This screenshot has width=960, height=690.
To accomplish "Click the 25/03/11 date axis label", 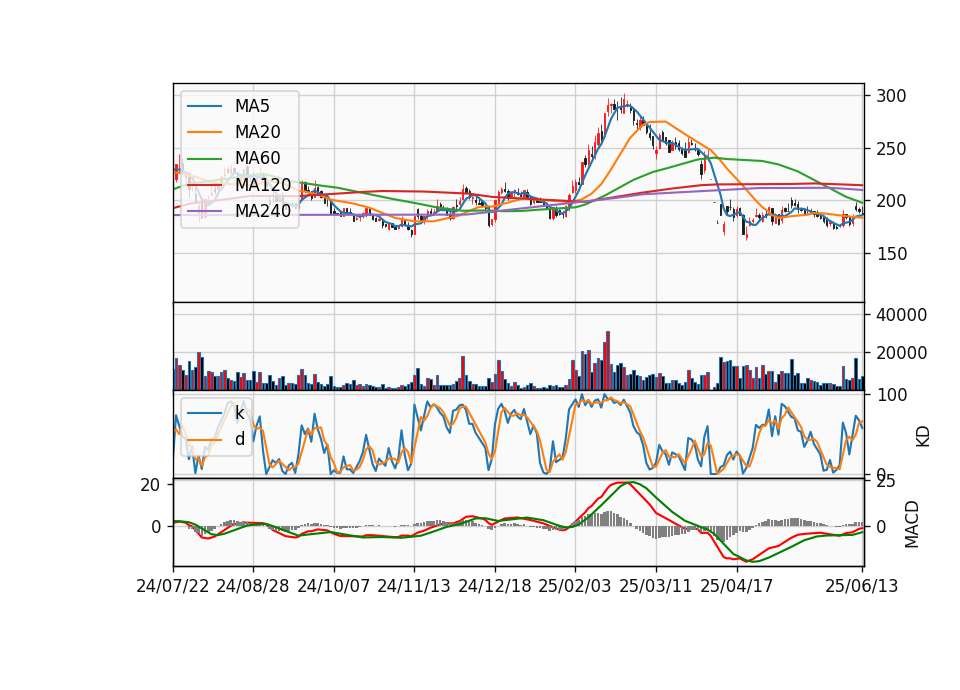I will 656,586.
